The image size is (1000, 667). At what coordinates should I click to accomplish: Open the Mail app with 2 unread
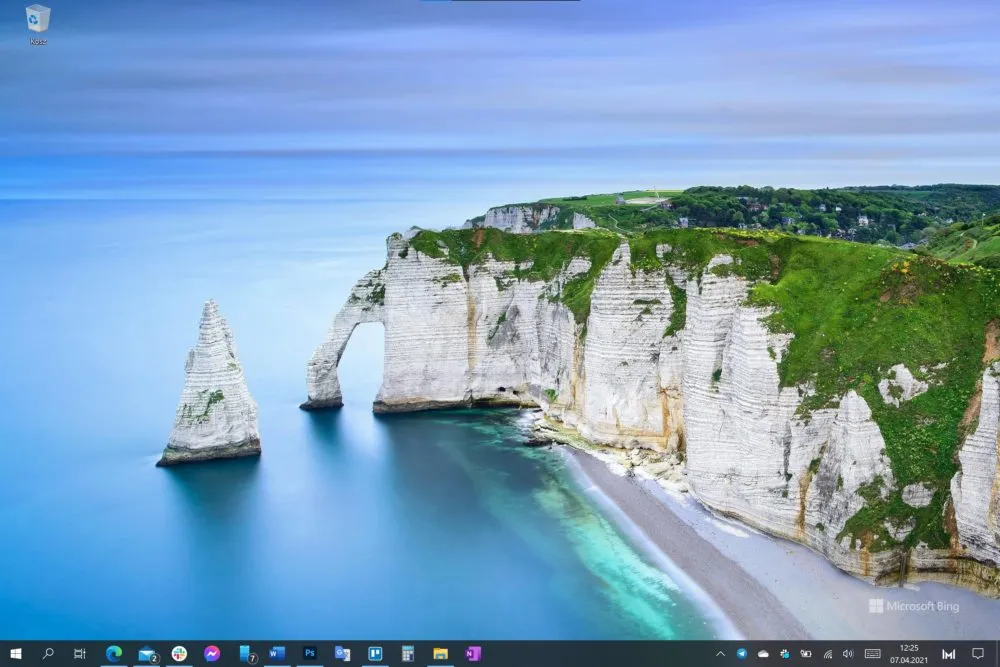point(147,654)
